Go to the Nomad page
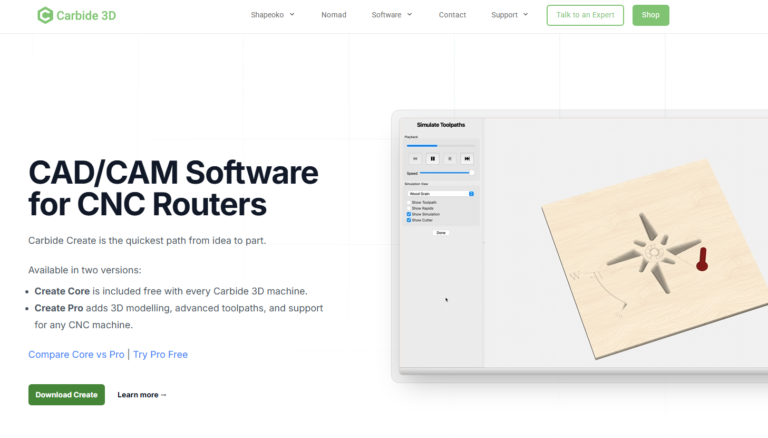This screenshot has height=438, width=768. click(334, 15)
